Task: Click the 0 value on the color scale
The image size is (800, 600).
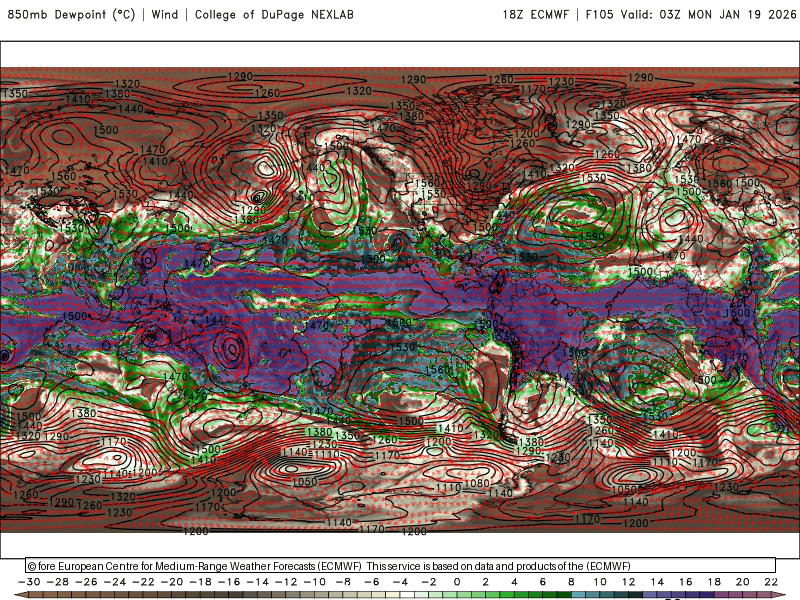Action: pos(457,582)
